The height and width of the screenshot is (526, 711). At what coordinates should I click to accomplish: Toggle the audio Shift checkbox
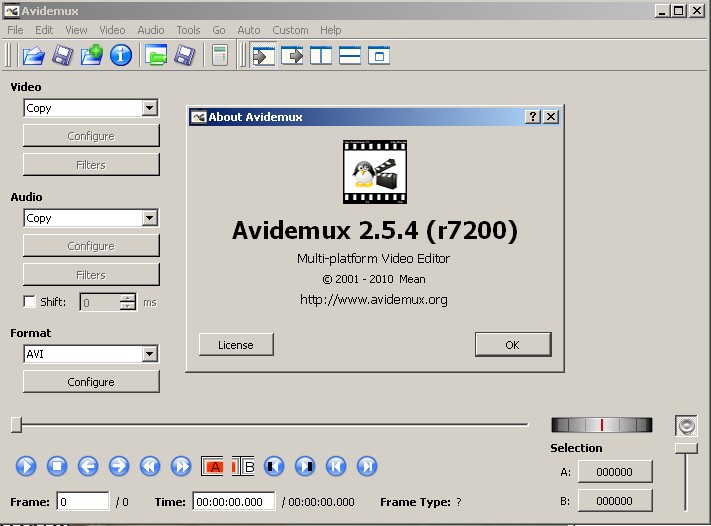pyautogui.click(x=29, y=301)
